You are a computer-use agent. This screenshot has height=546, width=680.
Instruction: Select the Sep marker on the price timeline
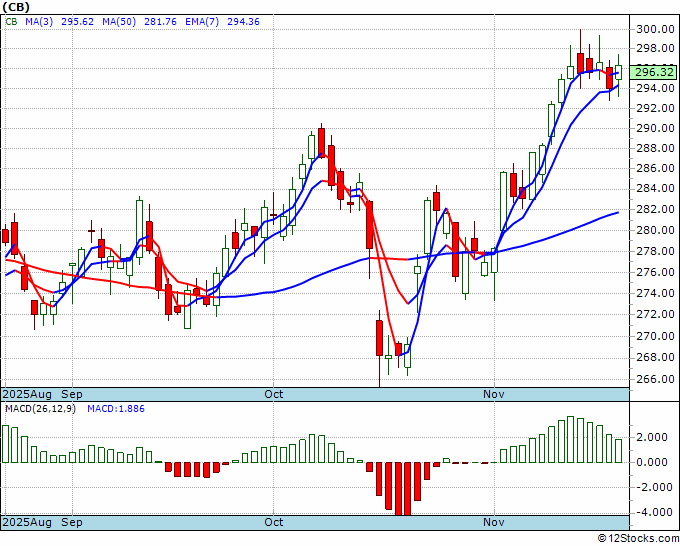click(x=72, y=394)
